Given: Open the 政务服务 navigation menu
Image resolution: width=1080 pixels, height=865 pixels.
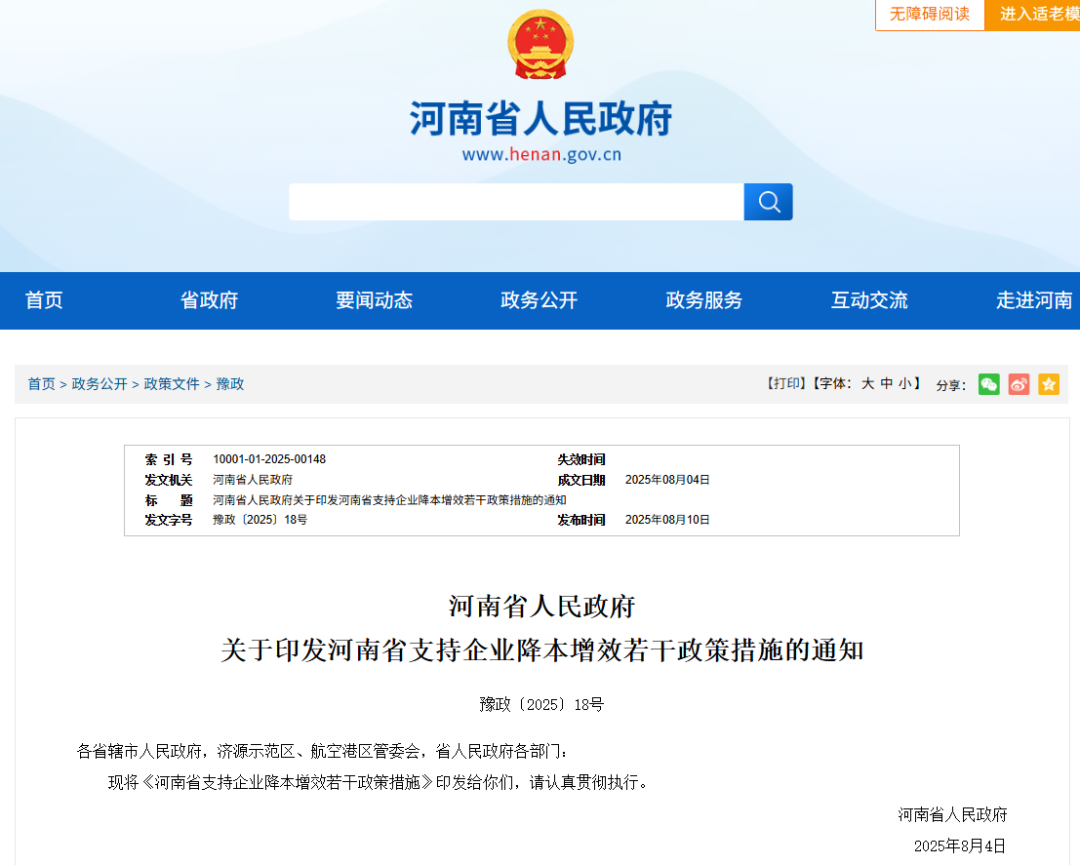Looking at the screenshot, I should click(703, 300).
